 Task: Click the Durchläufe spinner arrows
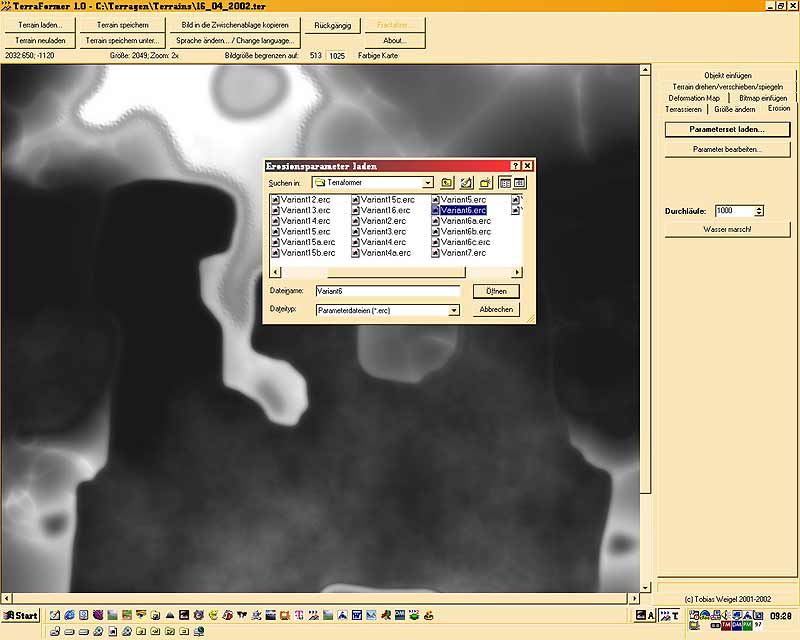tap(759, 211)
